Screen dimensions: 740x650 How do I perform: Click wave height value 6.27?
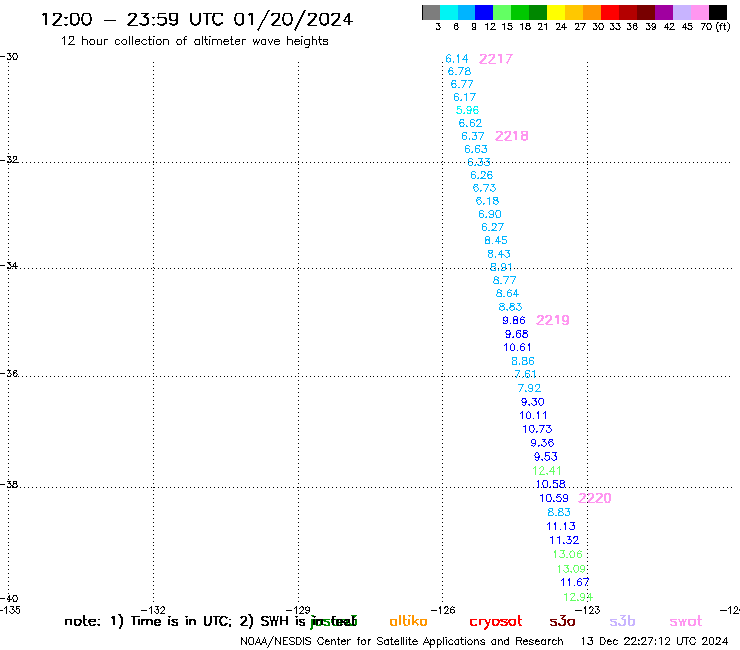pyautogui.click(x=493, y=227)
